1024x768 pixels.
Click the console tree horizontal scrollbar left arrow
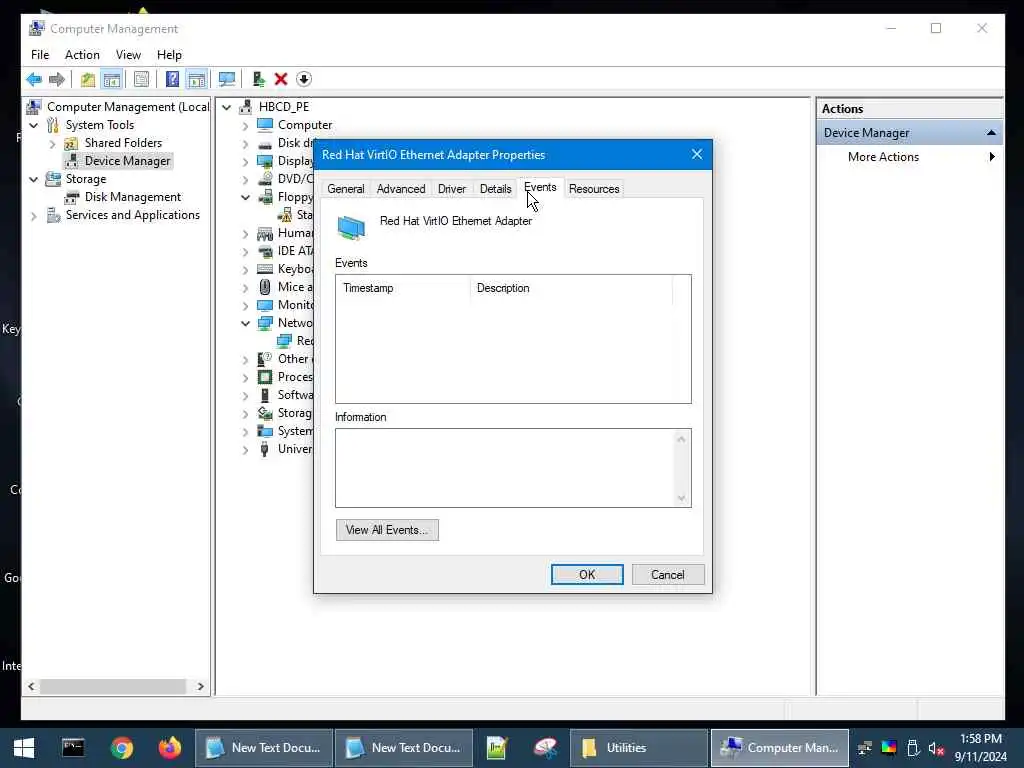pyautogui.click(x=31, y=686)
